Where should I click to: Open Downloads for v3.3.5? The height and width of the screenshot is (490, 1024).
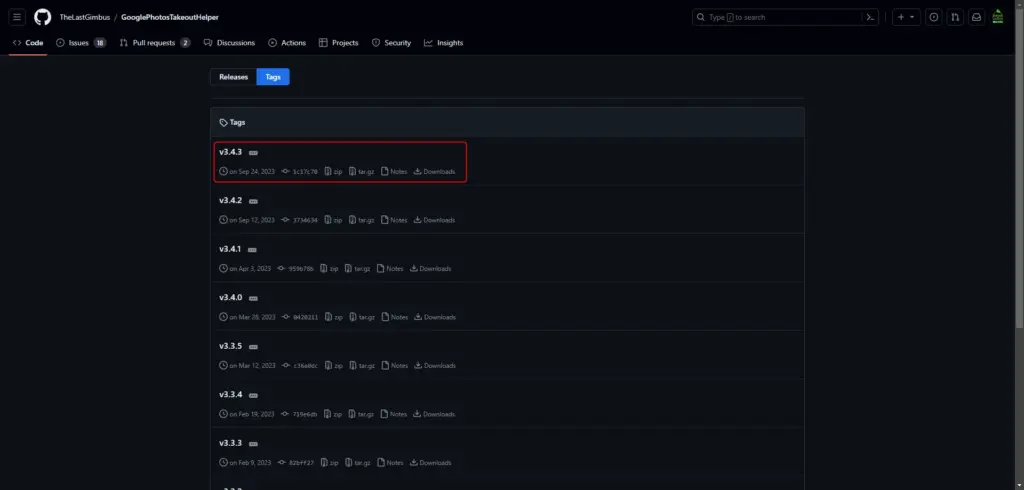[x=435, y=366]
